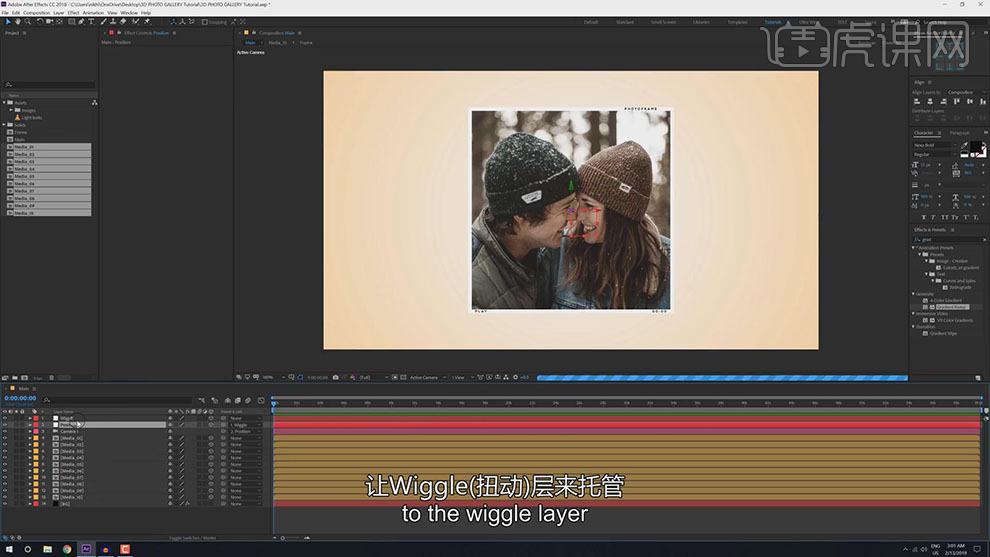Select the Clone Stamp tool

click(113, 21)
